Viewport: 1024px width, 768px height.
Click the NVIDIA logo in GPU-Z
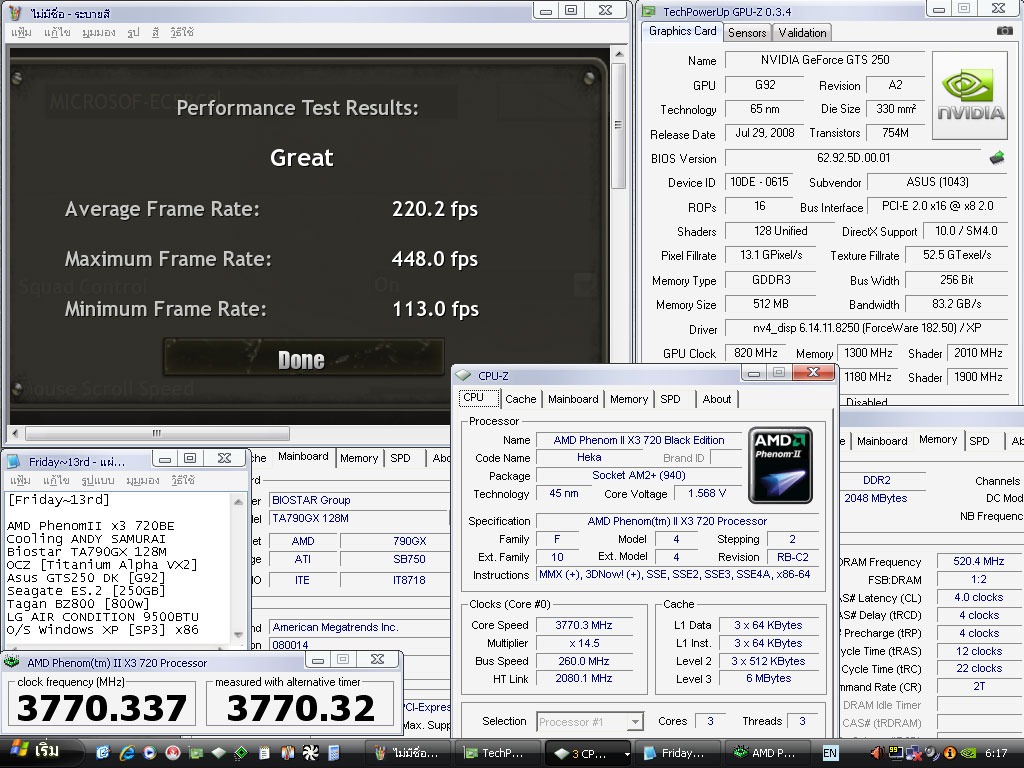point(970,95)
